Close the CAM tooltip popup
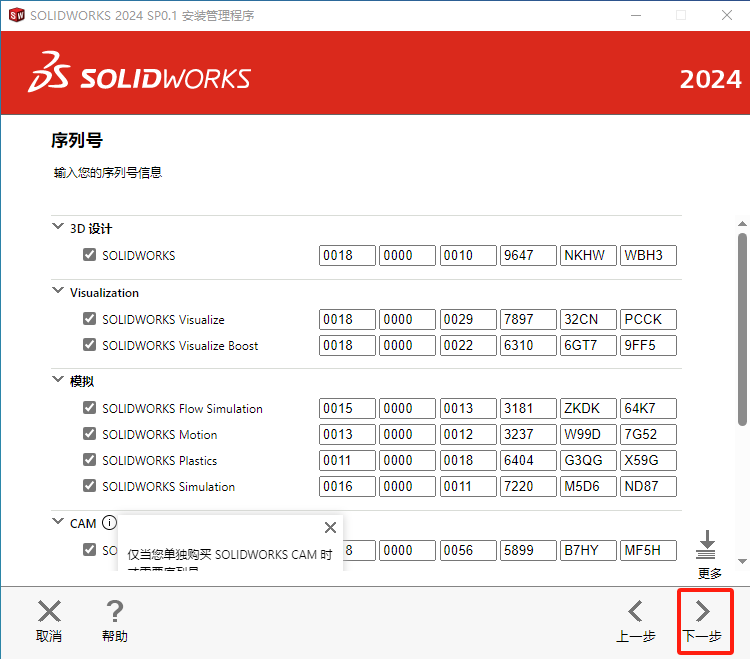The height and width of the screenshot is (659, 750). pyautogui.click(x=330, y=527)
